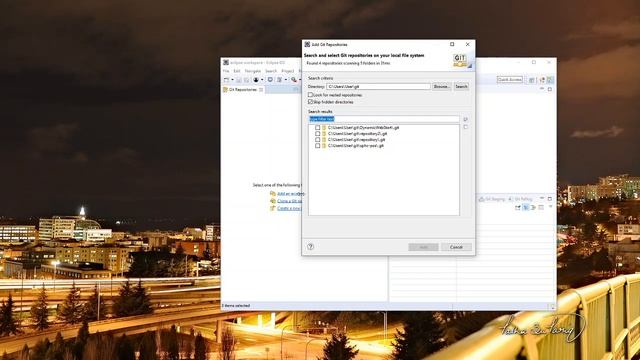Screen dimensions: 640x360
Task: Click the round black toolbar icon in Eclipse
Action: coord(256,80)
